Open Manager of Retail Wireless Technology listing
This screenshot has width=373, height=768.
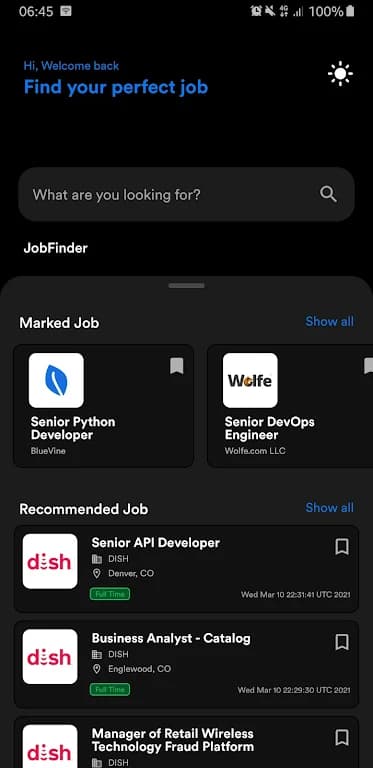tap(186, 742)
